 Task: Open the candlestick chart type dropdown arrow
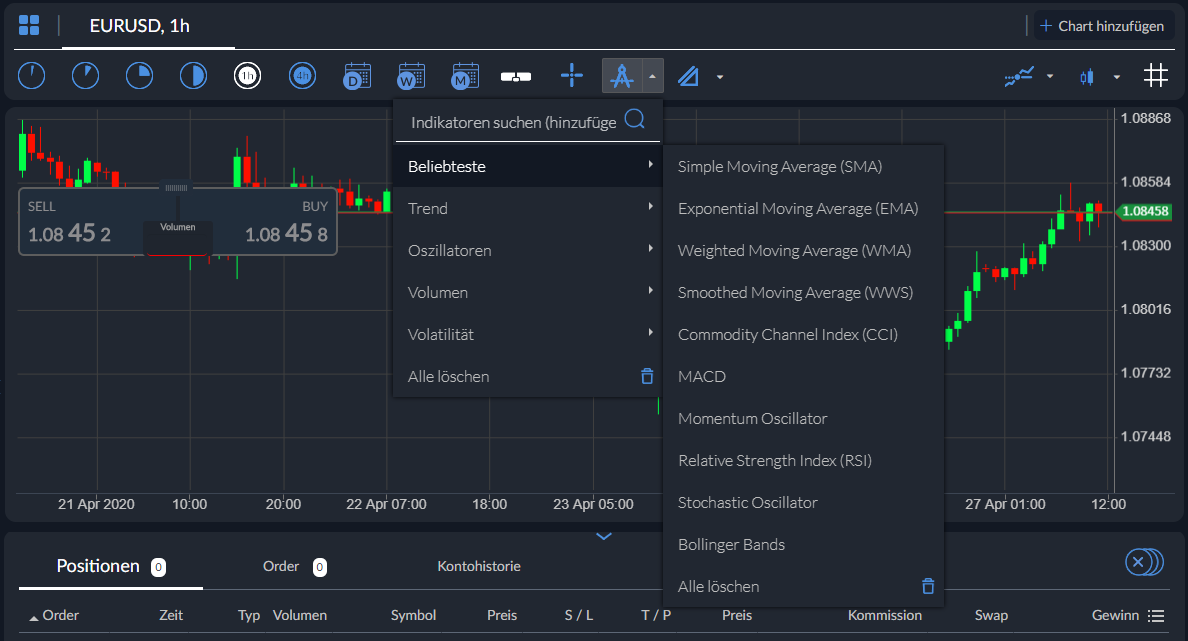[x=1117, y=77]
